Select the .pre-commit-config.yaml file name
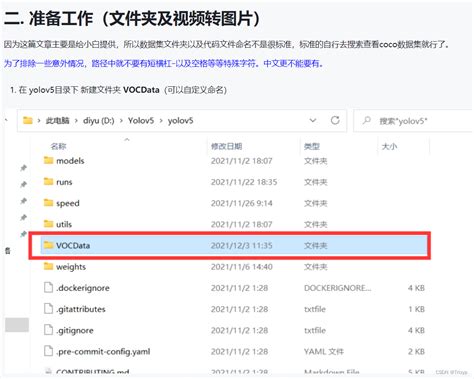 point(103,352)
